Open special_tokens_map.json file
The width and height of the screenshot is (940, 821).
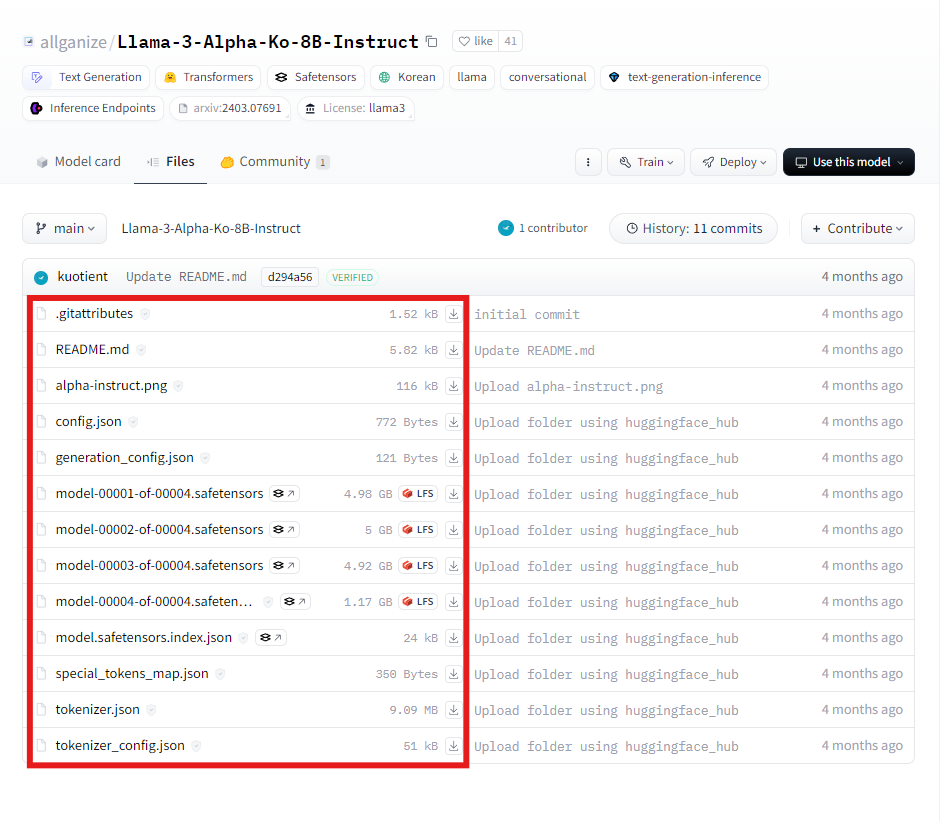point(132,673)
